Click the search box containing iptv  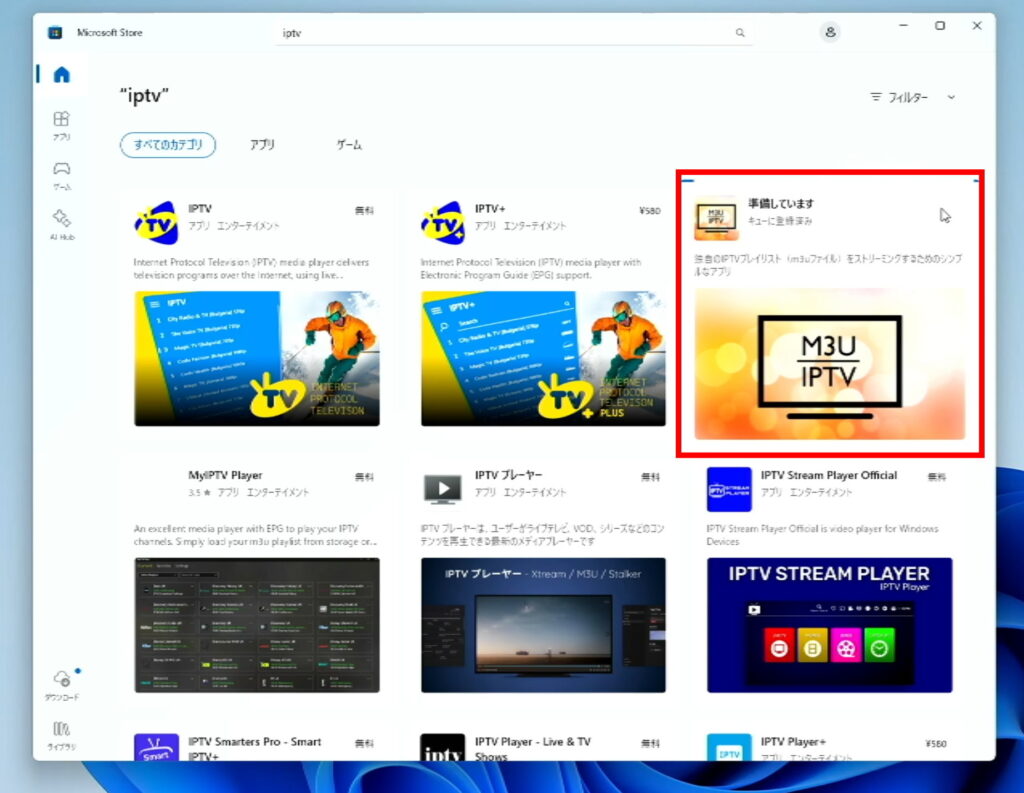click(x=505, y=33)
